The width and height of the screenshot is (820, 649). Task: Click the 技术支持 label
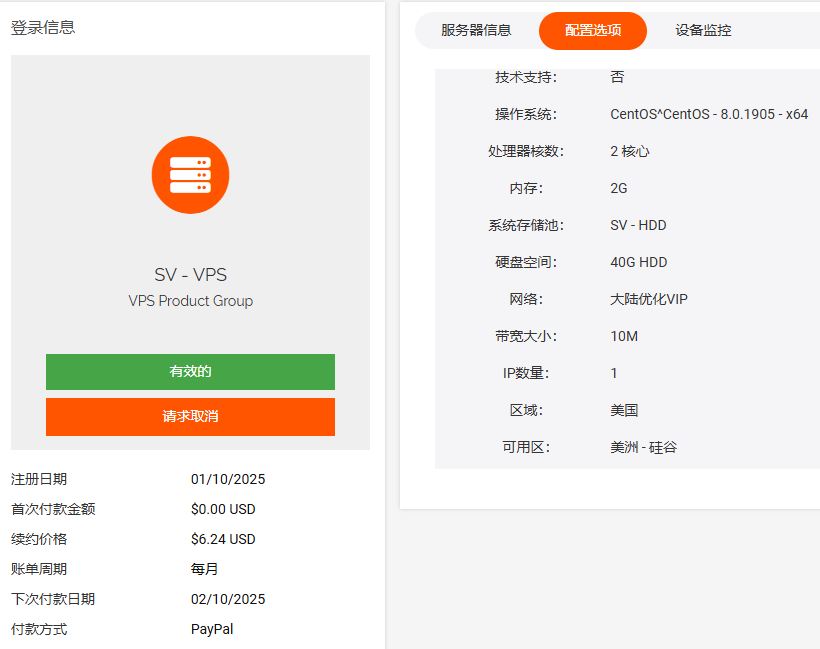[526, 77]
